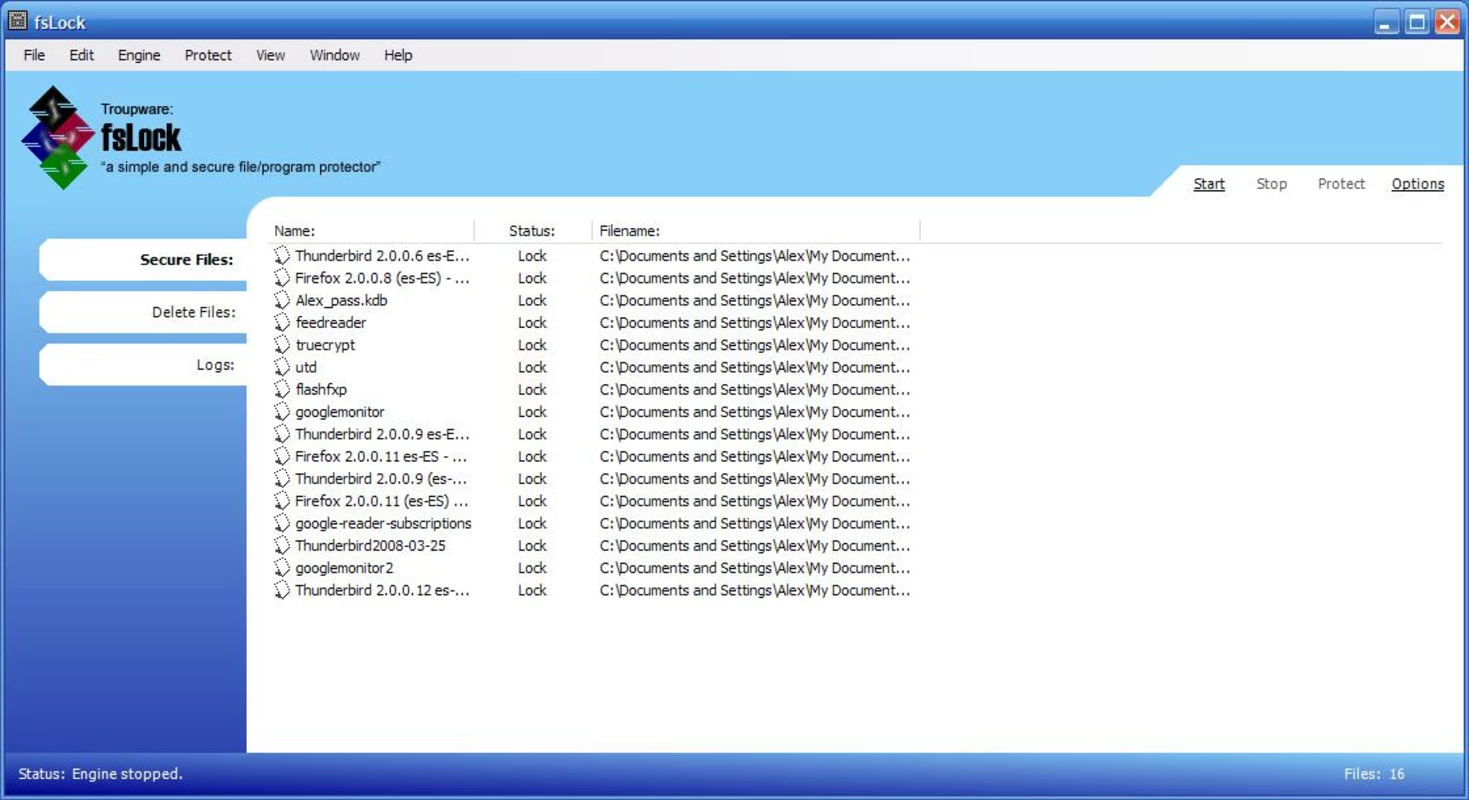Click the Protect link in top right
1469x800 pixels.
click(x=1341, y=184)
